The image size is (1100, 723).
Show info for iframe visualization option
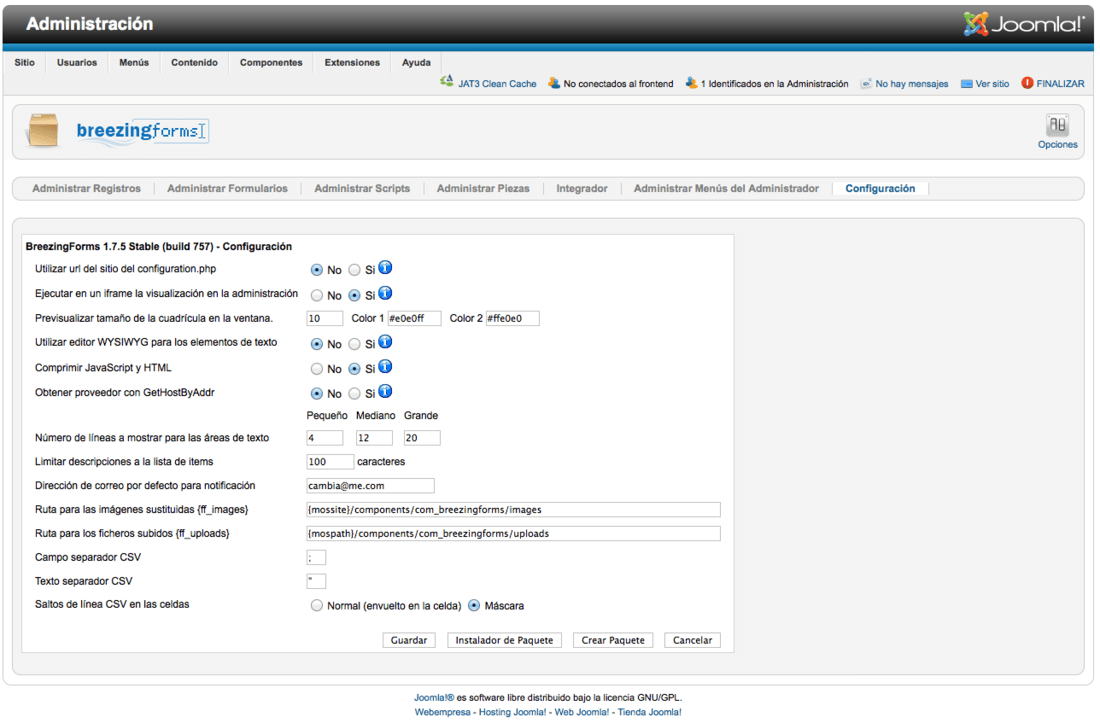(x=385, y=293)
